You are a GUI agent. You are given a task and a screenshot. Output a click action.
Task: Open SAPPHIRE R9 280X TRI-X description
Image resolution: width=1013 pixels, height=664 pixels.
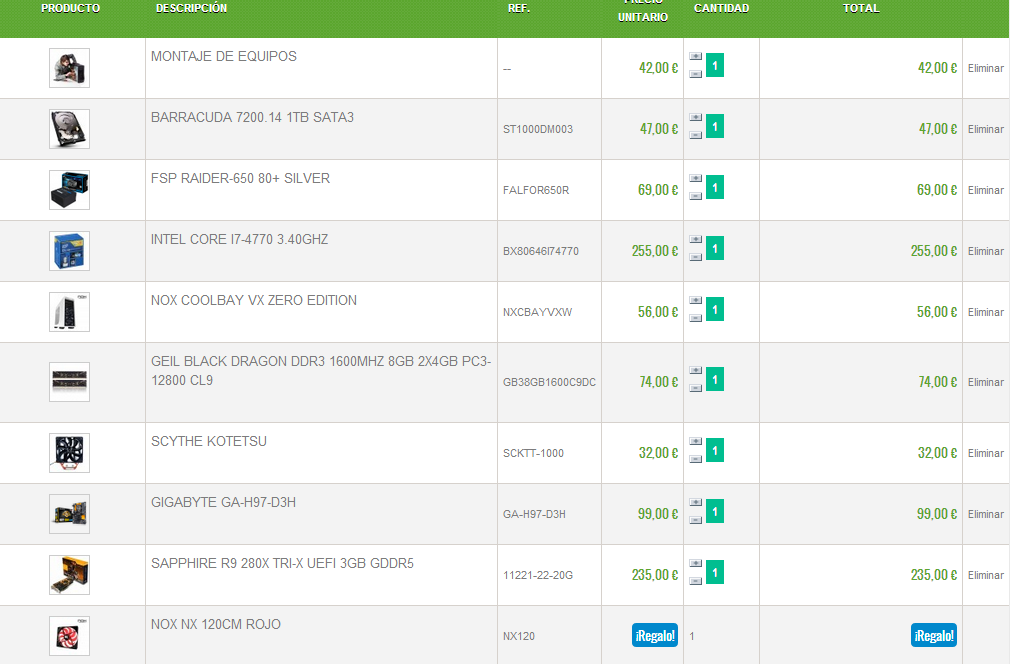tap(282, 564)
